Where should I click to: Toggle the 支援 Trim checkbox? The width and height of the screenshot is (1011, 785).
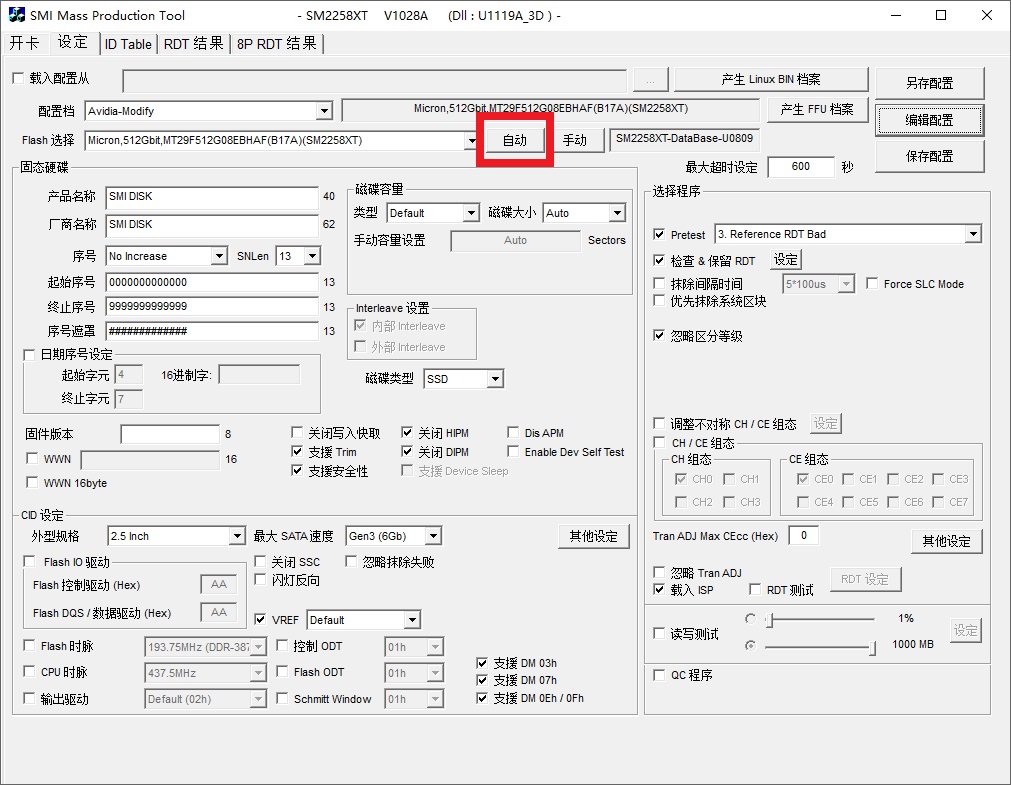point(298,452)
